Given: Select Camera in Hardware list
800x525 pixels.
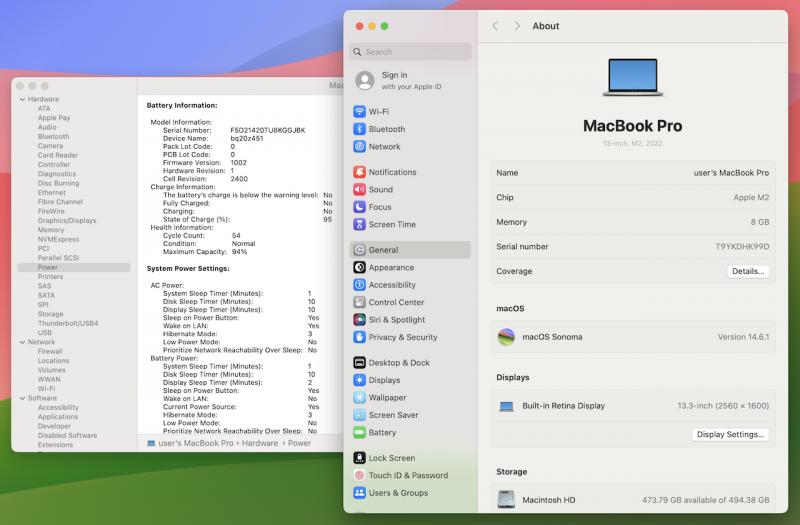Looking at the screenshot, I should click(x=51, y=146).
